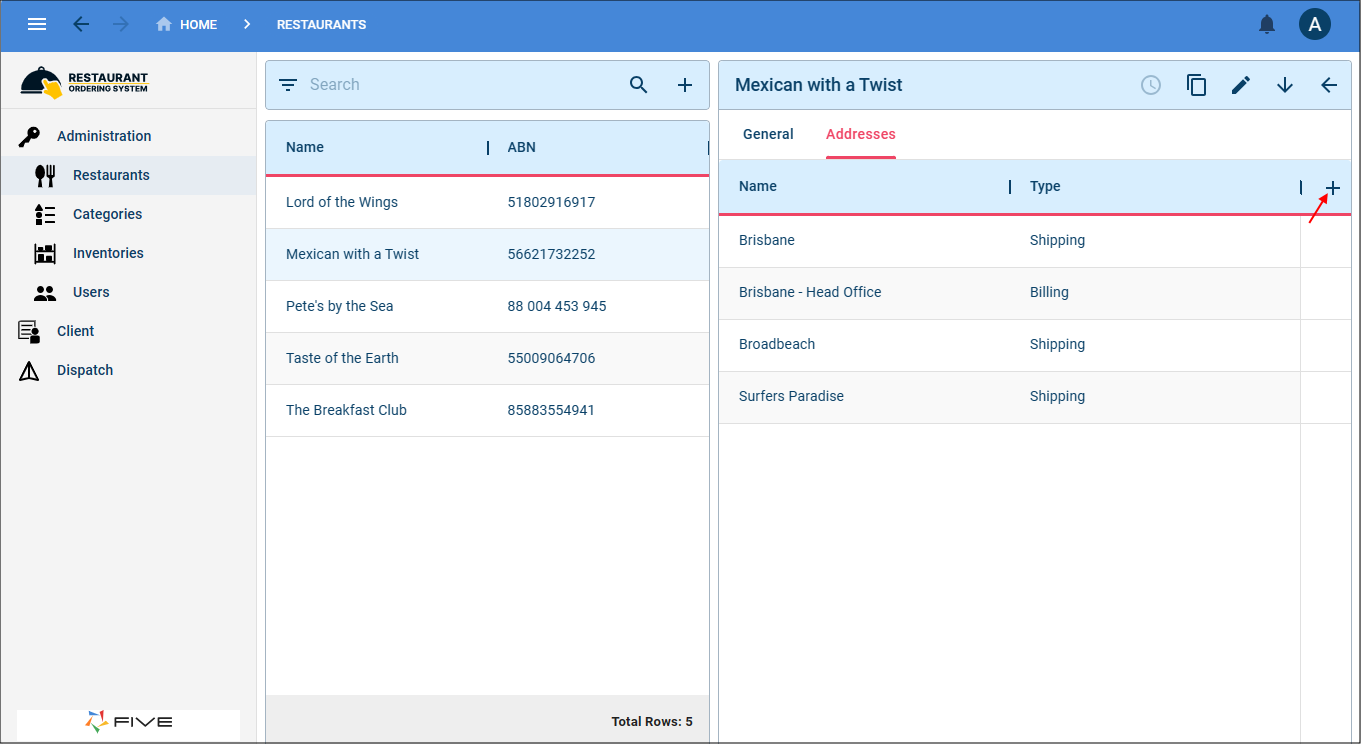The image size is (1361, 744).
Task: Open the notifications bell
Action: pyautogui.click(x=1267, y=24)
